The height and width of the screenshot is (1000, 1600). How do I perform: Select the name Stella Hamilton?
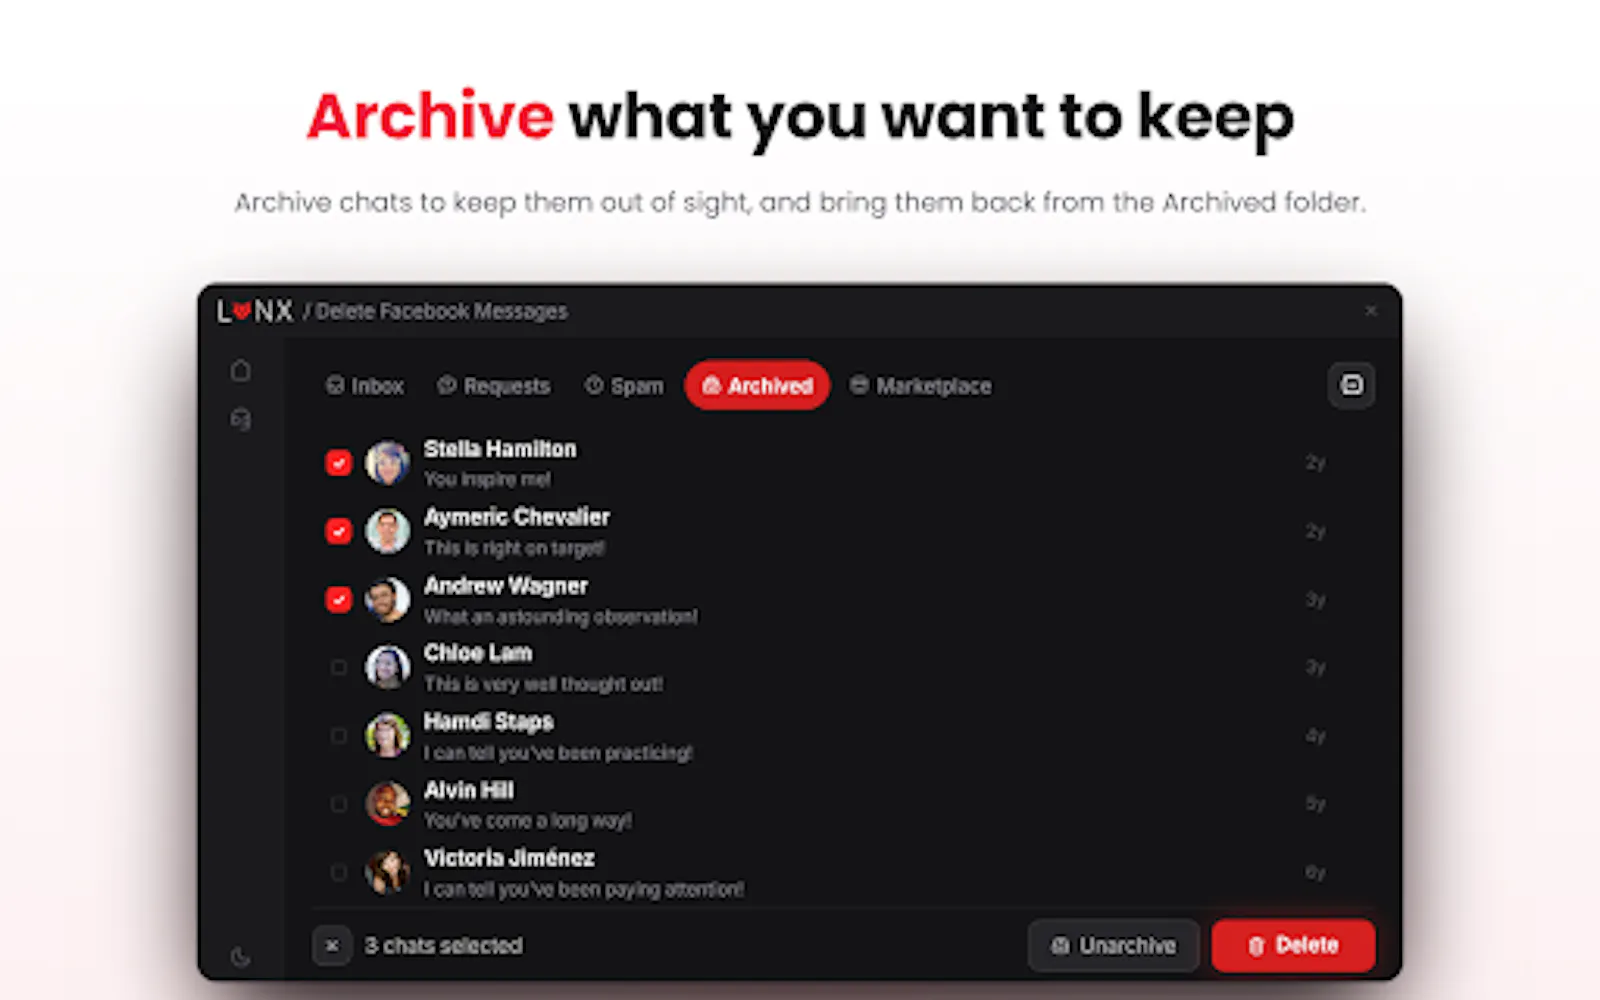(500, 449)
